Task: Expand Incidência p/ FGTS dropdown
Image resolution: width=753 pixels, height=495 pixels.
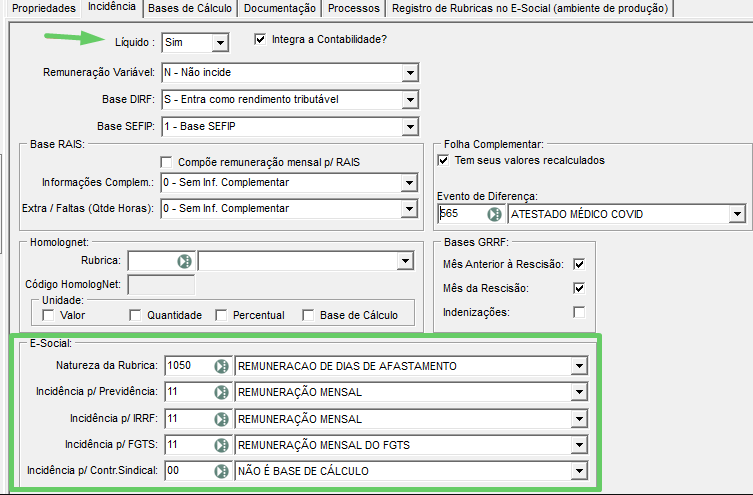Action: tap(579, 445)
